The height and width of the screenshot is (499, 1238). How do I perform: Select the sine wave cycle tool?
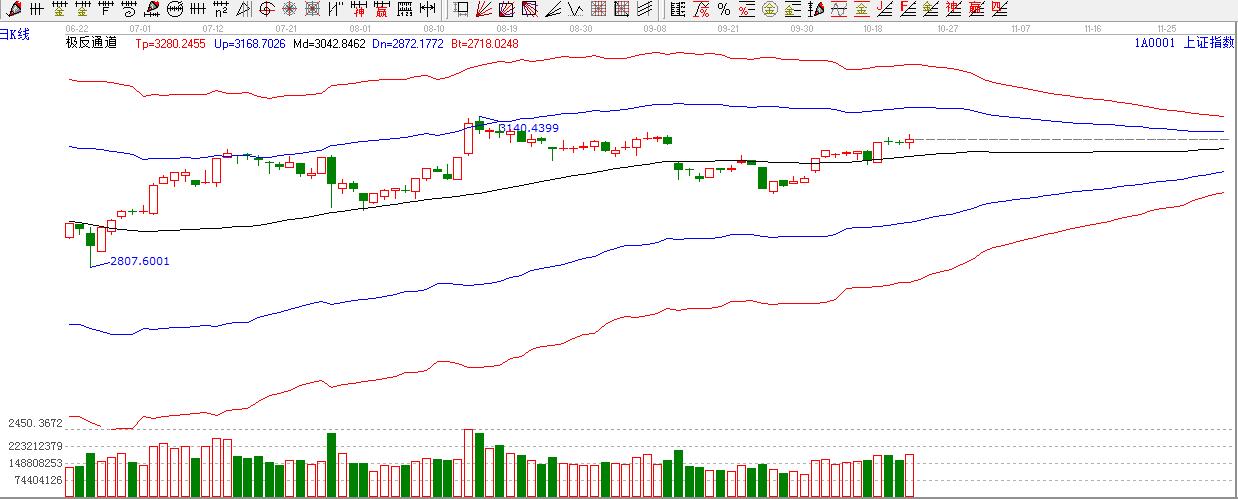click(838, 9)
